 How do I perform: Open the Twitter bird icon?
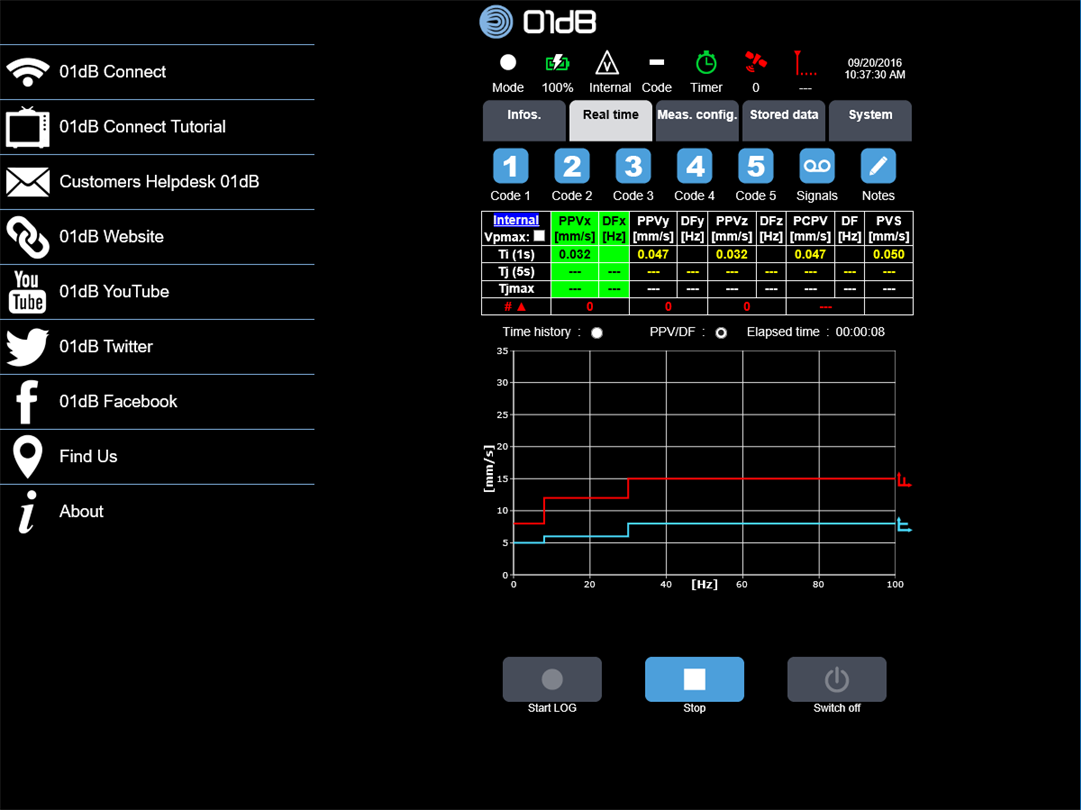tap(28, 347)
